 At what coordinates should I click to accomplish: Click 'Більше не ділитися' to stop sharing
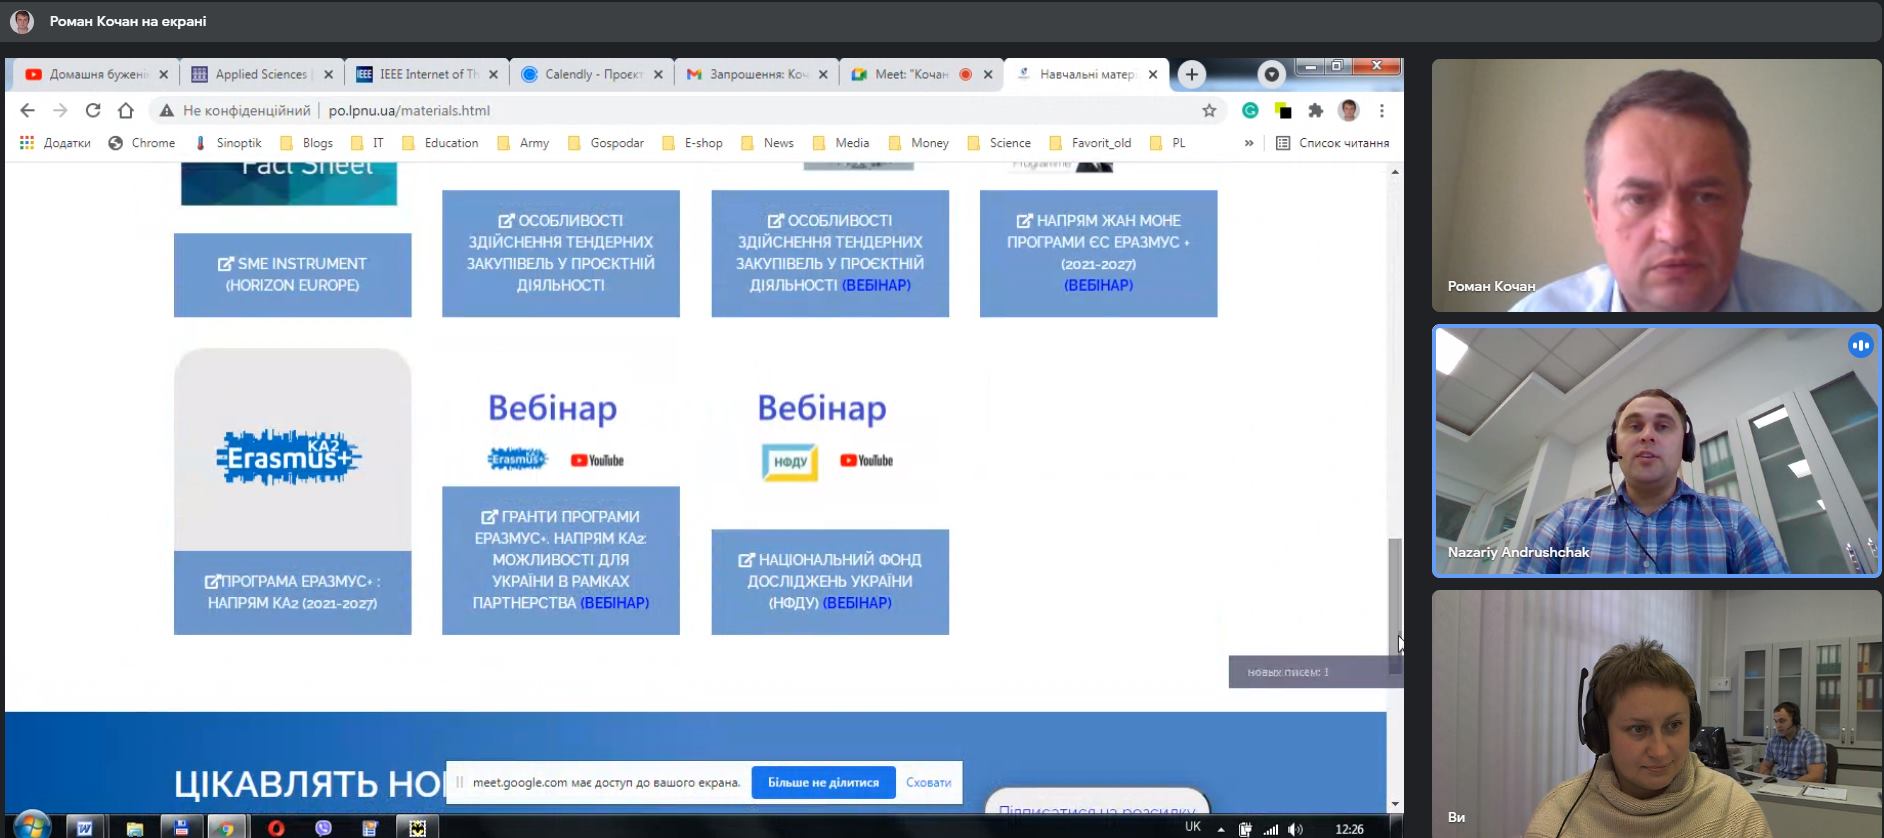pos(823,782)
